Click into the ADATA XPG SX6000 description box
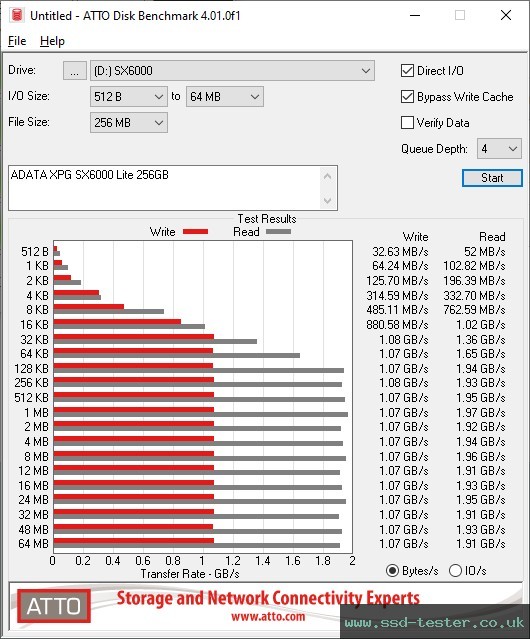This screenshot has width=530, height=639. 165,188
